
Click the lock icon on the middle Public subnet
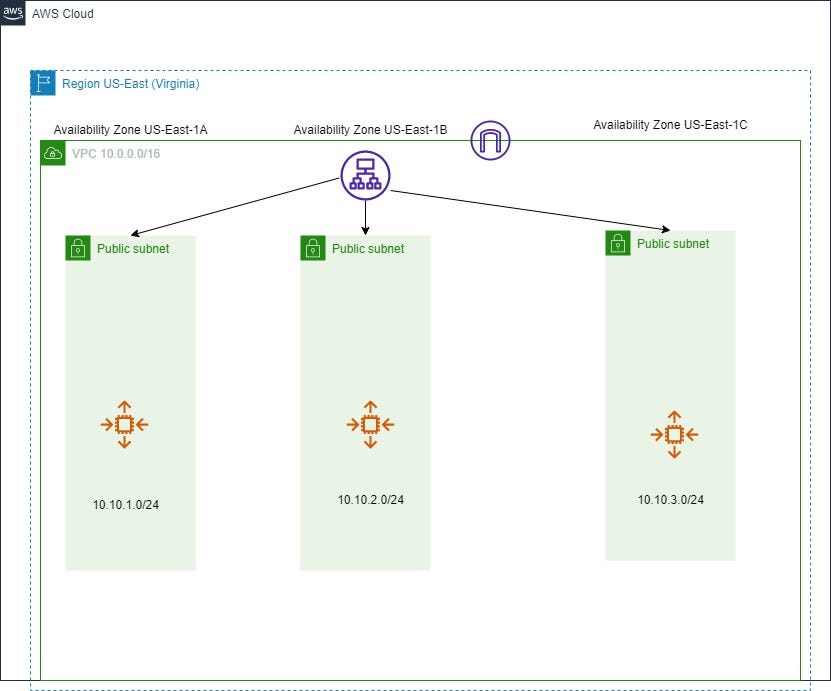tap(313, 248)
